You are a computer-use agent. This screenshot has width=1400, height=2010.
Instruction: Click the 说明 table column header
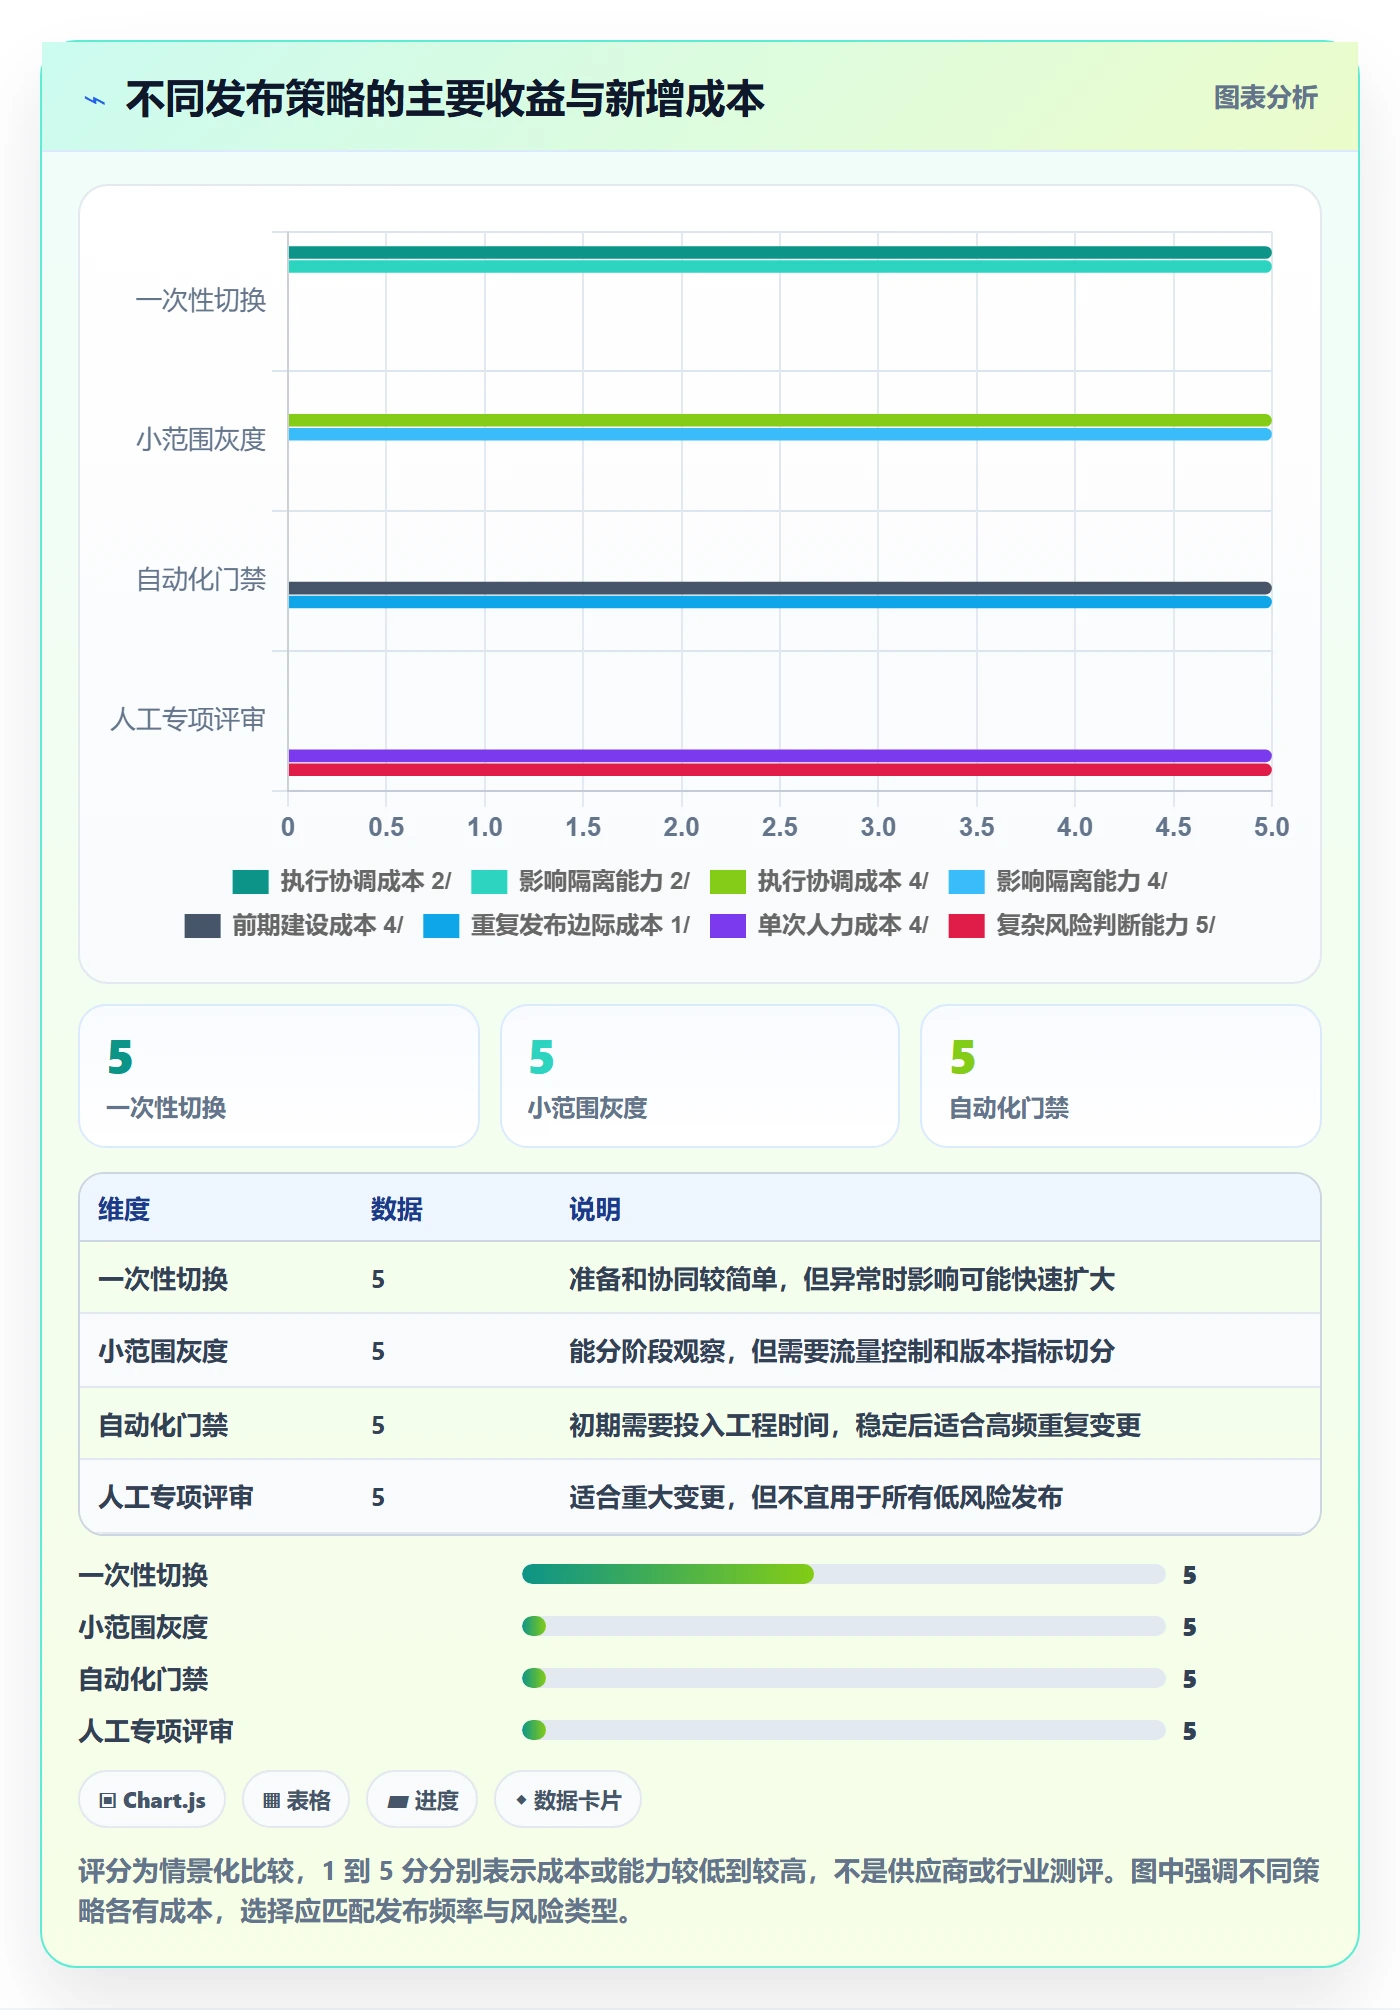(x=595, y=1209)
